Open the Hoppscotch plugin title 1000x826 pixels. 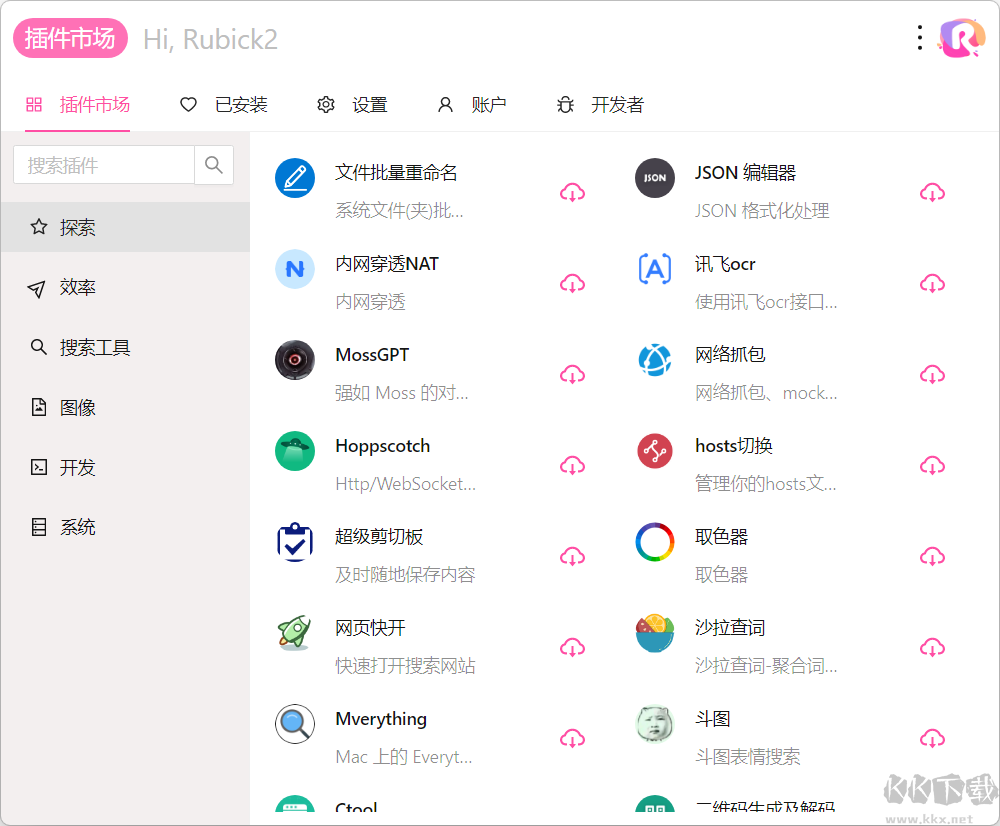pos(383,446)
